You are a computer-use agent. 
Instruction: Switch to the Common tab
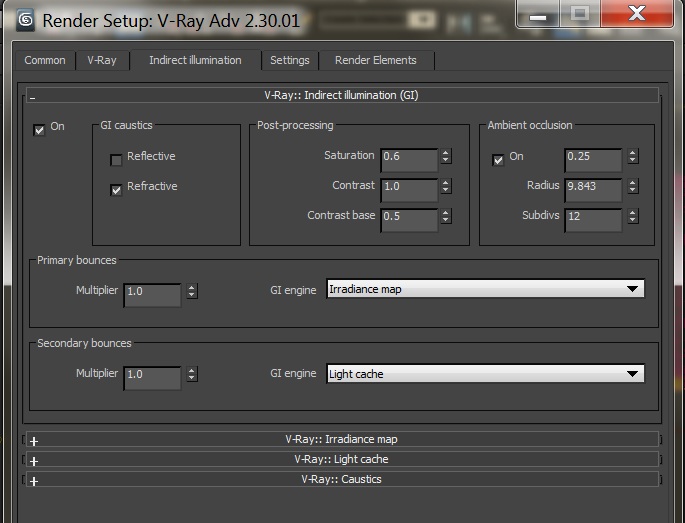45,60
